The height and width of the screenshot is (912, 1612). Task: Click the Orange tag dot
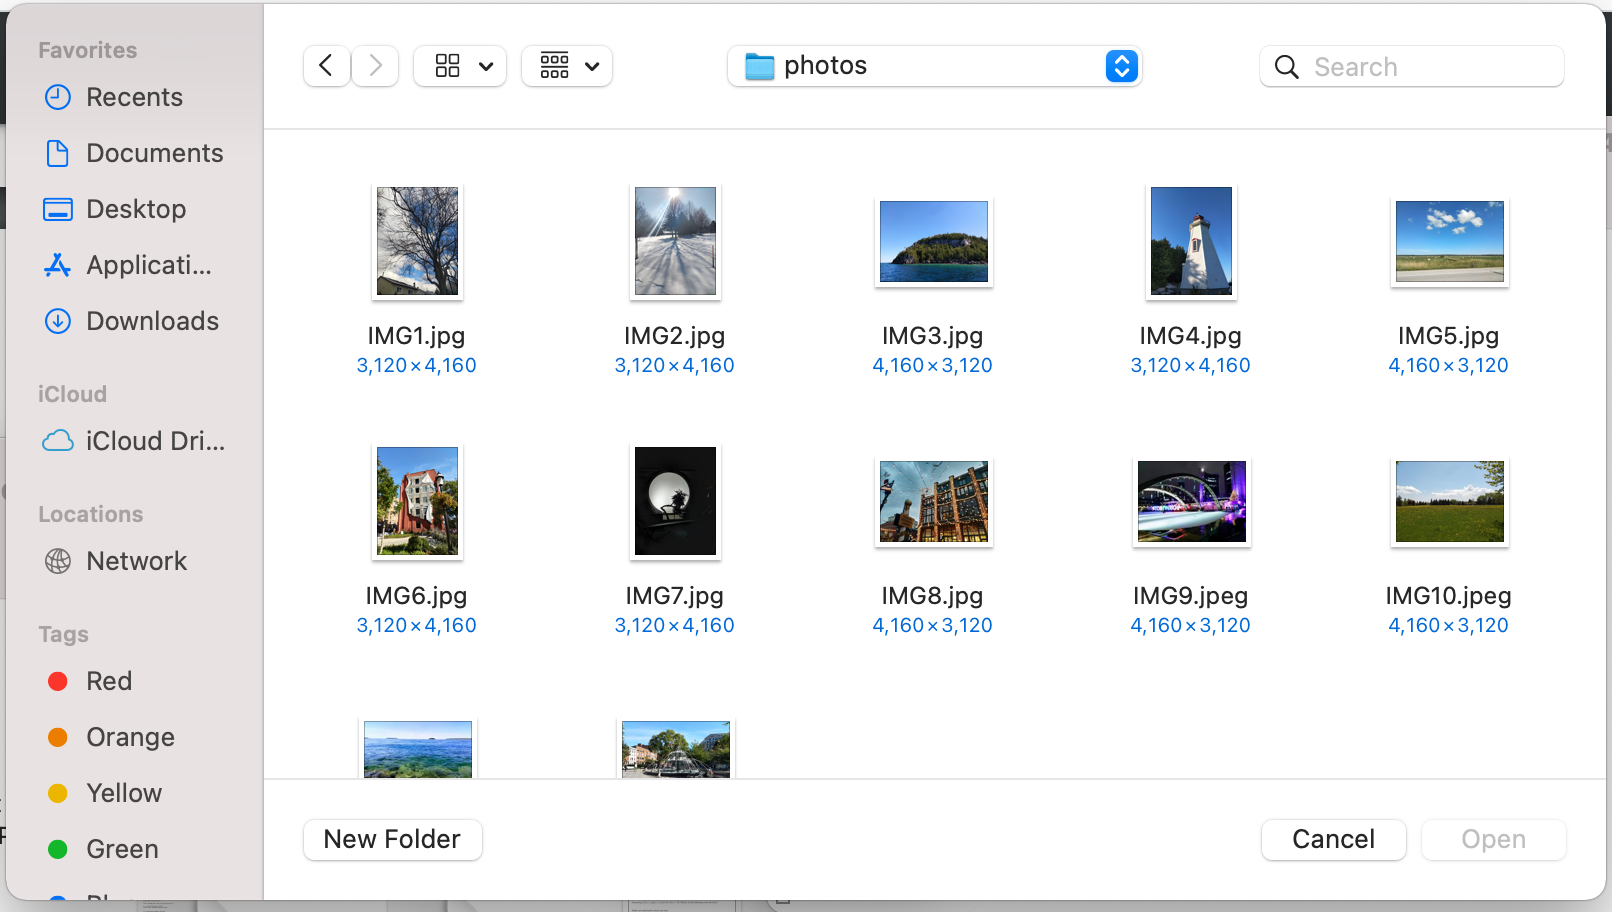58,737
